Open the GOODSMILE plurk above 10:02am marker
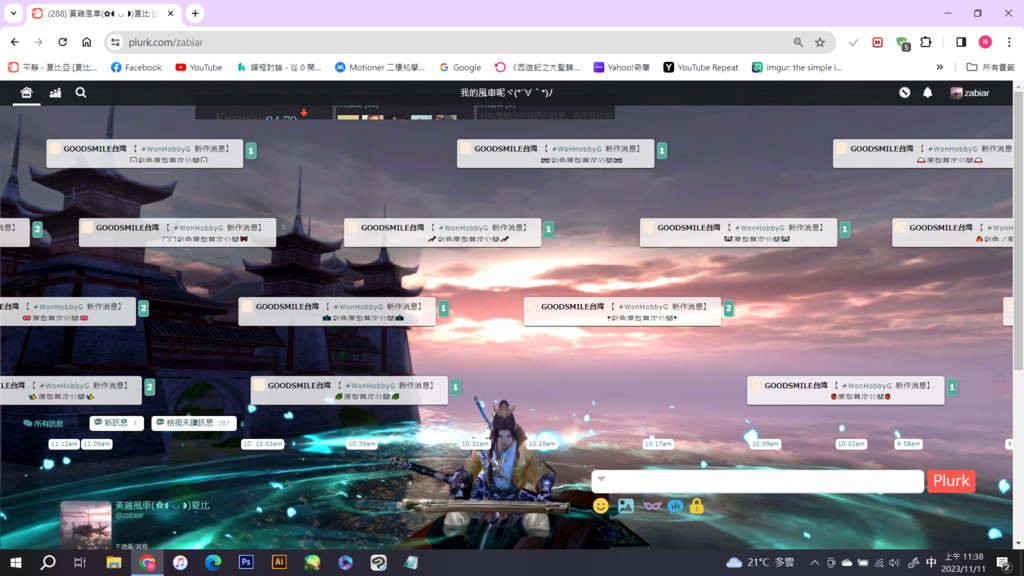This screenshot has width=1024, height=576. 846,390
